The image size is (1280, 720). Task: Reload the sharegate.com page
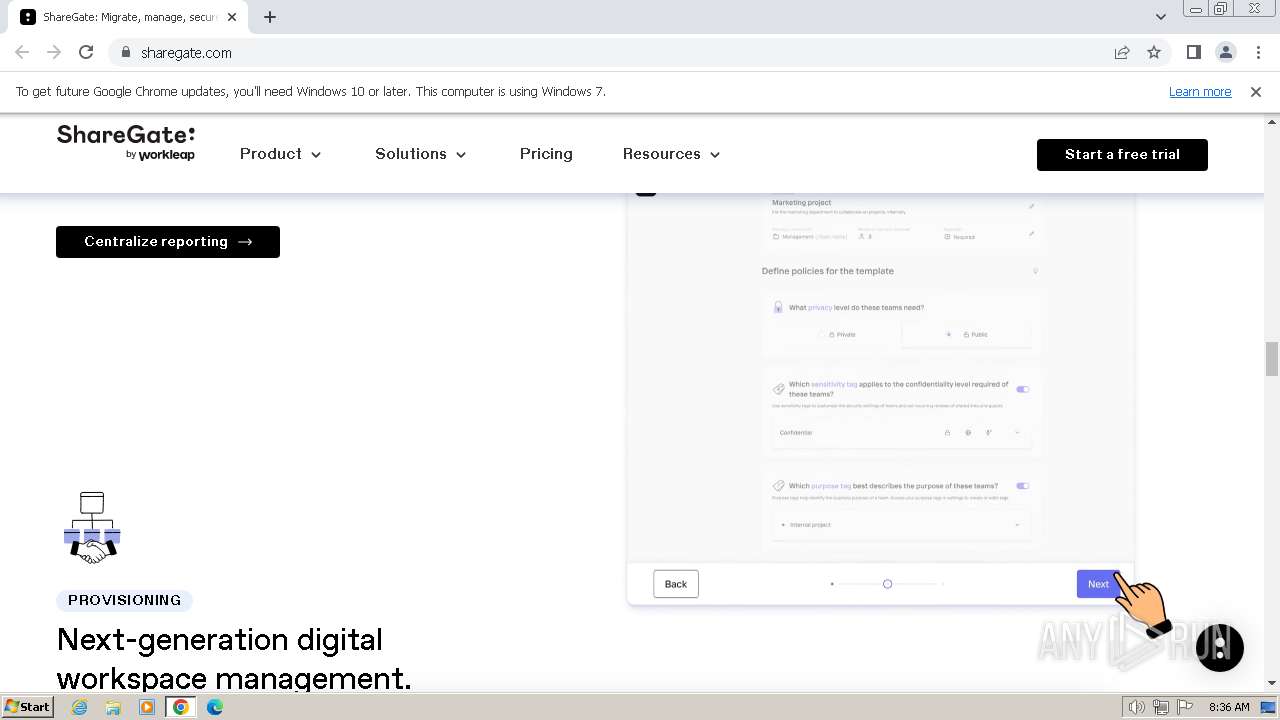pos(86,52)
